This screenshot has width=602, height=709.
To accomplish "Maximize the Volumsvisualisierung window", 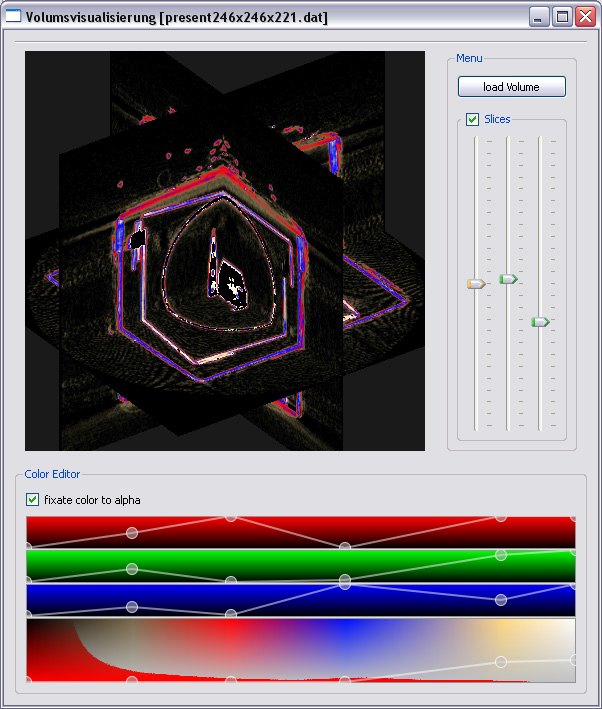I will (x=562, y=17).
